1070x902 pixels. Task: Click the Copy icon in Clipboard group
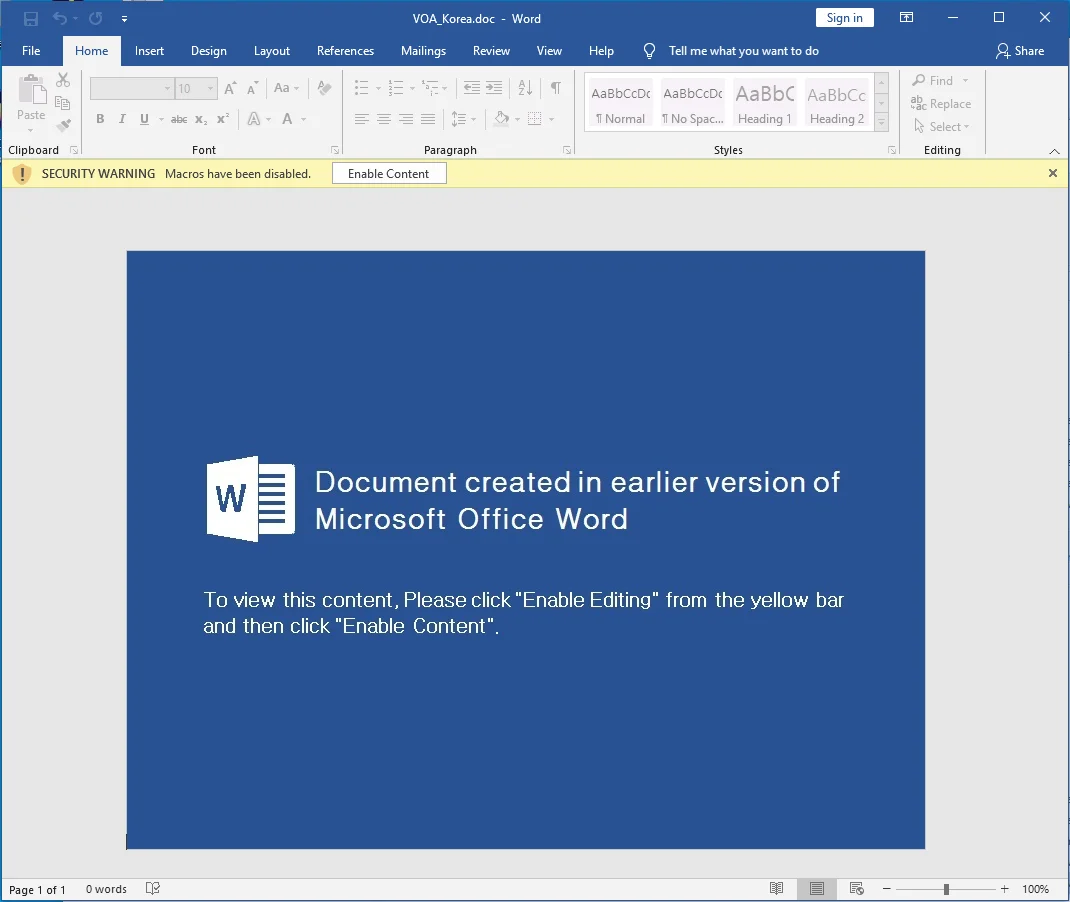[63, 103]
